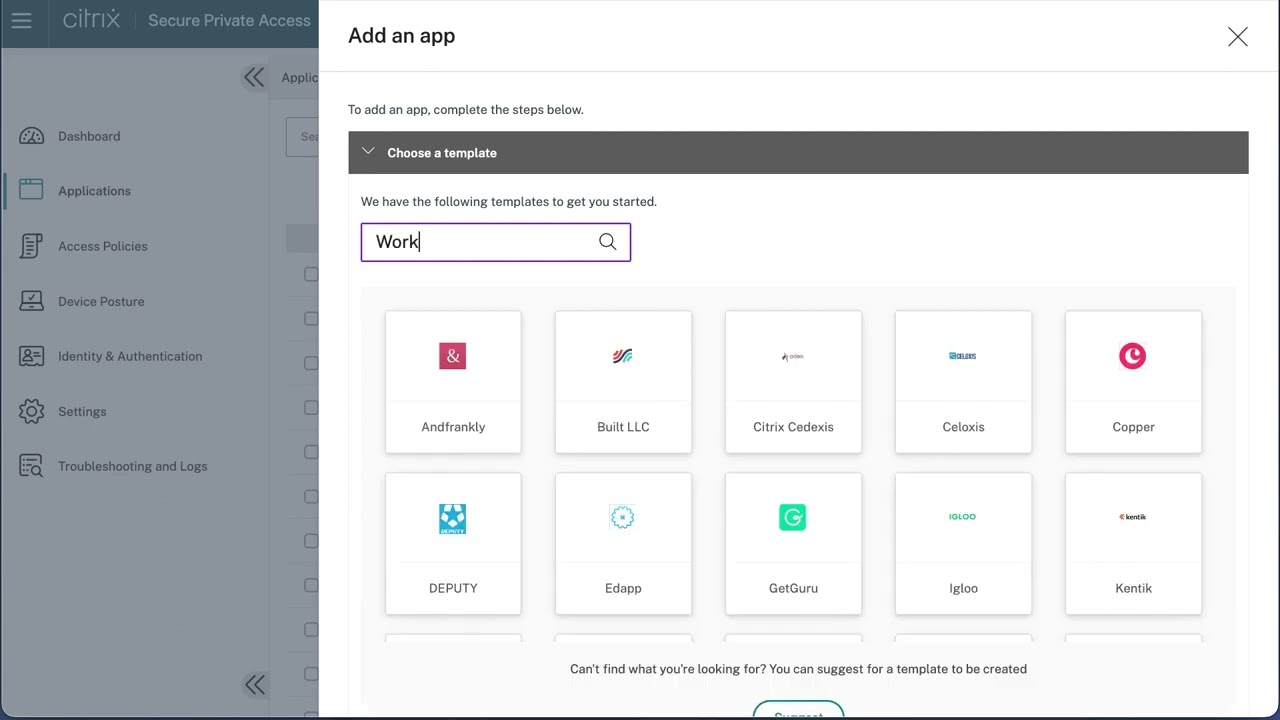Collapse the panel with the bottom double-chevron
1280x720 pixels.
click(x=254, y=684)
